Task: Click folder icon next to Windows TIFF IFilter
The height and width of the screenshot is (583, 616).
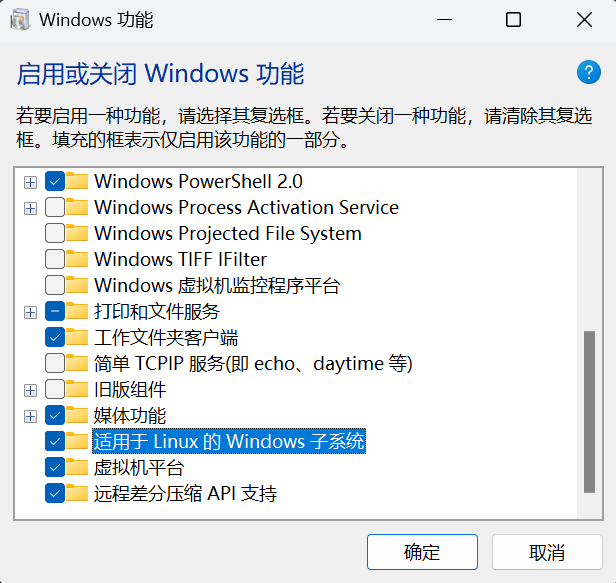Action: click(x=77, y=260)
